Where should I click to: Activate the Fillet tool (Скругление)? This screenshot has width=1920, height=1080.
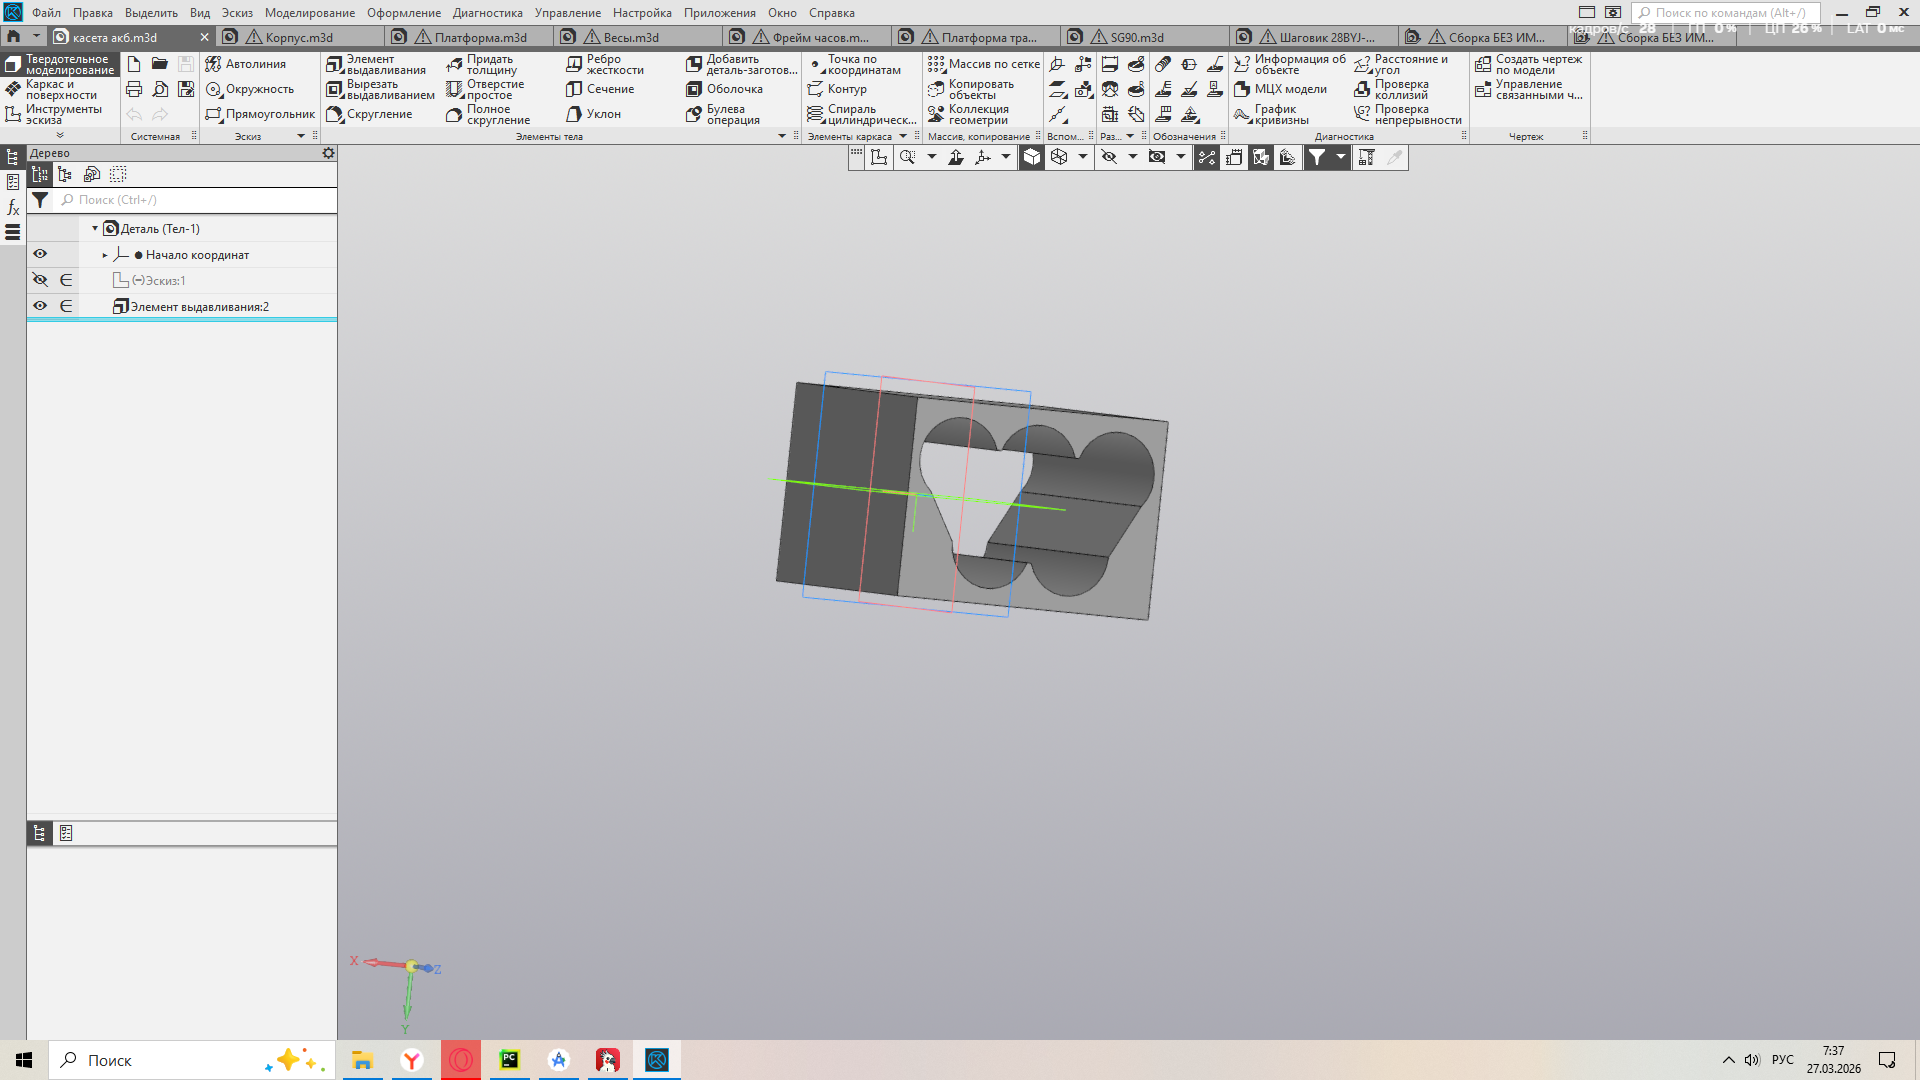369,114
